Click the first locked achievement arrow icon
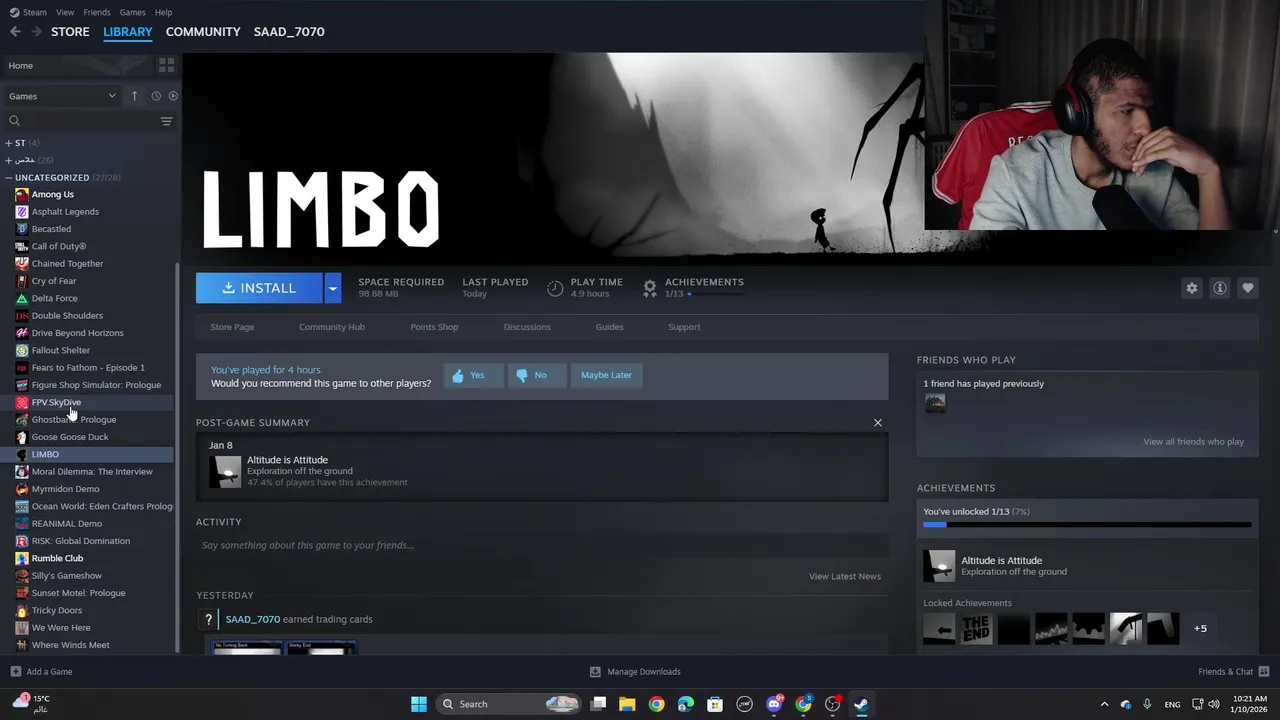The width and height of the screenshot is (1280, 720). [939, 629]
